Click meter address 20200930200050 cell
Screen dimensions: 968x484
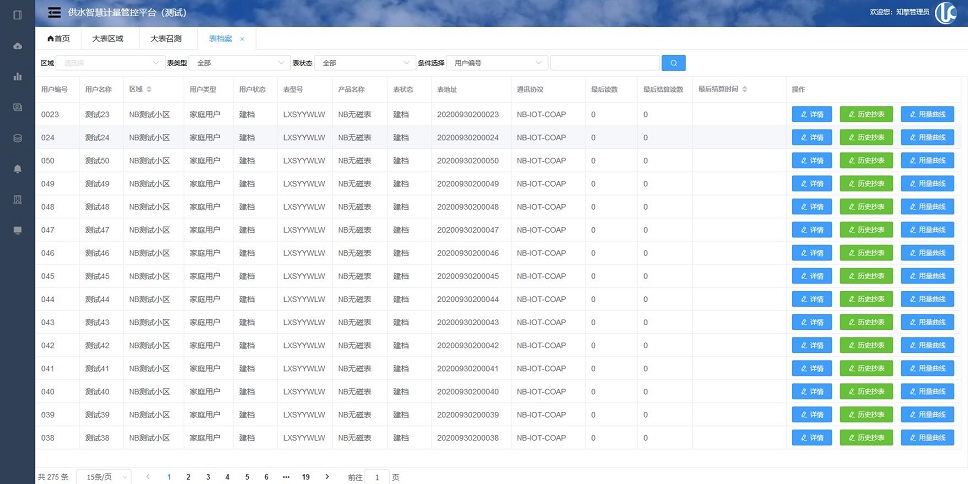click(x=467, y=161)
